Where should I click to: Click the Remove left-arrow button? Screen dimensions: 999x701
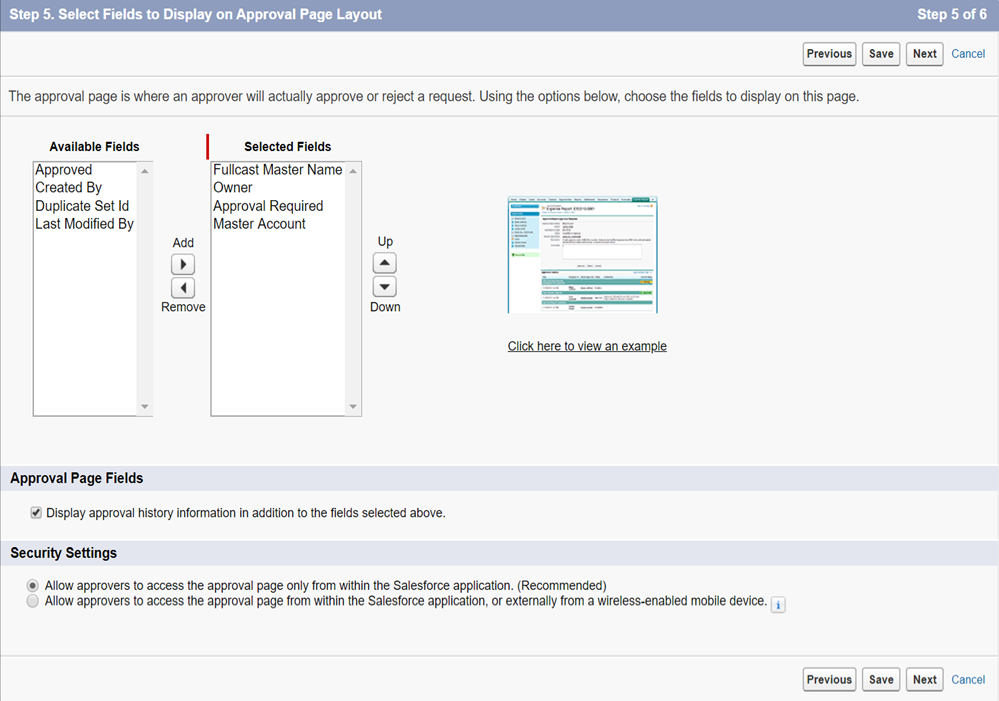pyautogui.click(x=183, y=288)
